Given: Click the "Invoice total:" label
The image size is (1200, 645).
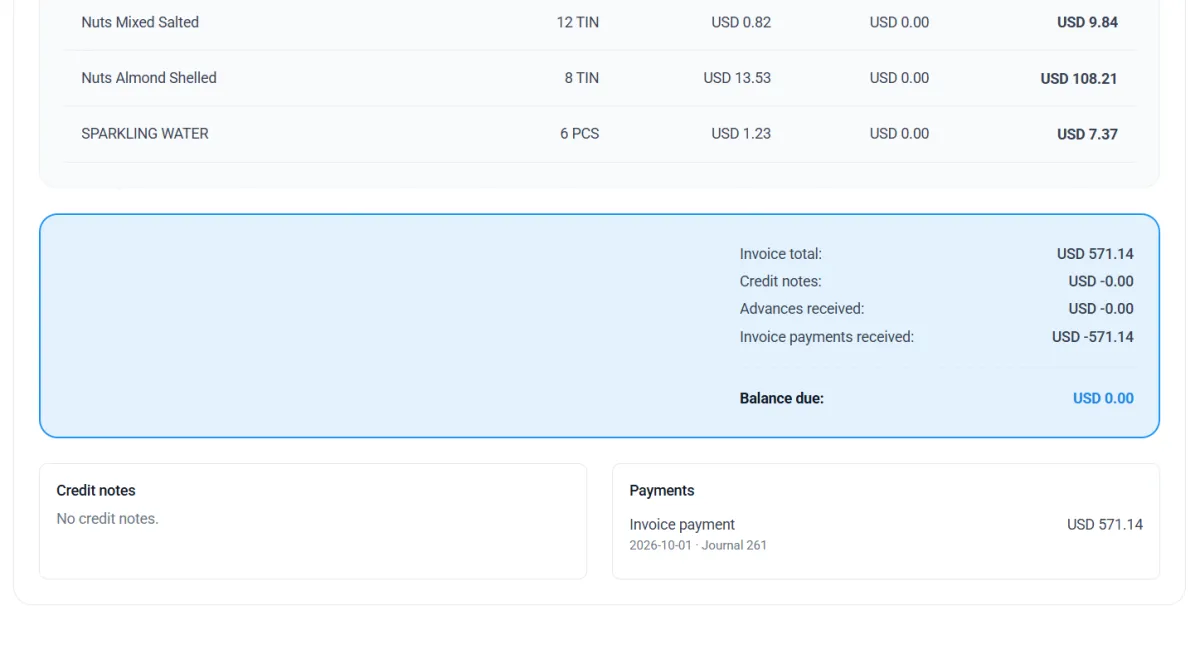Looking at the screenshot, I should pos(781,254).
